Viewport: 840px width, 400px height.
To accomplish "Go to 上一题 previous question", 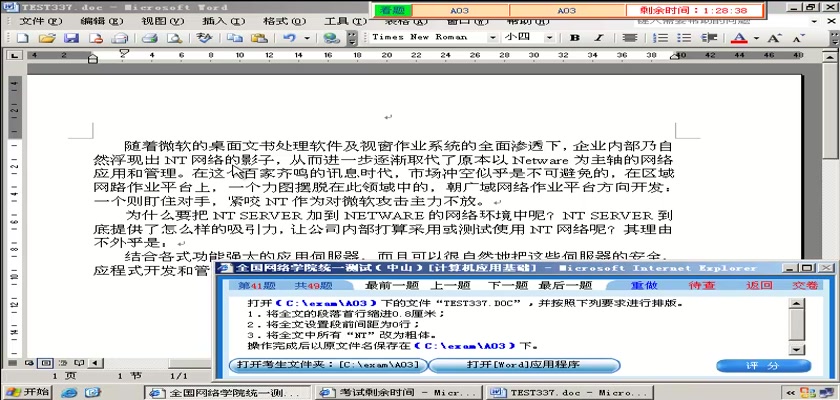I will [x=451, y=285].
